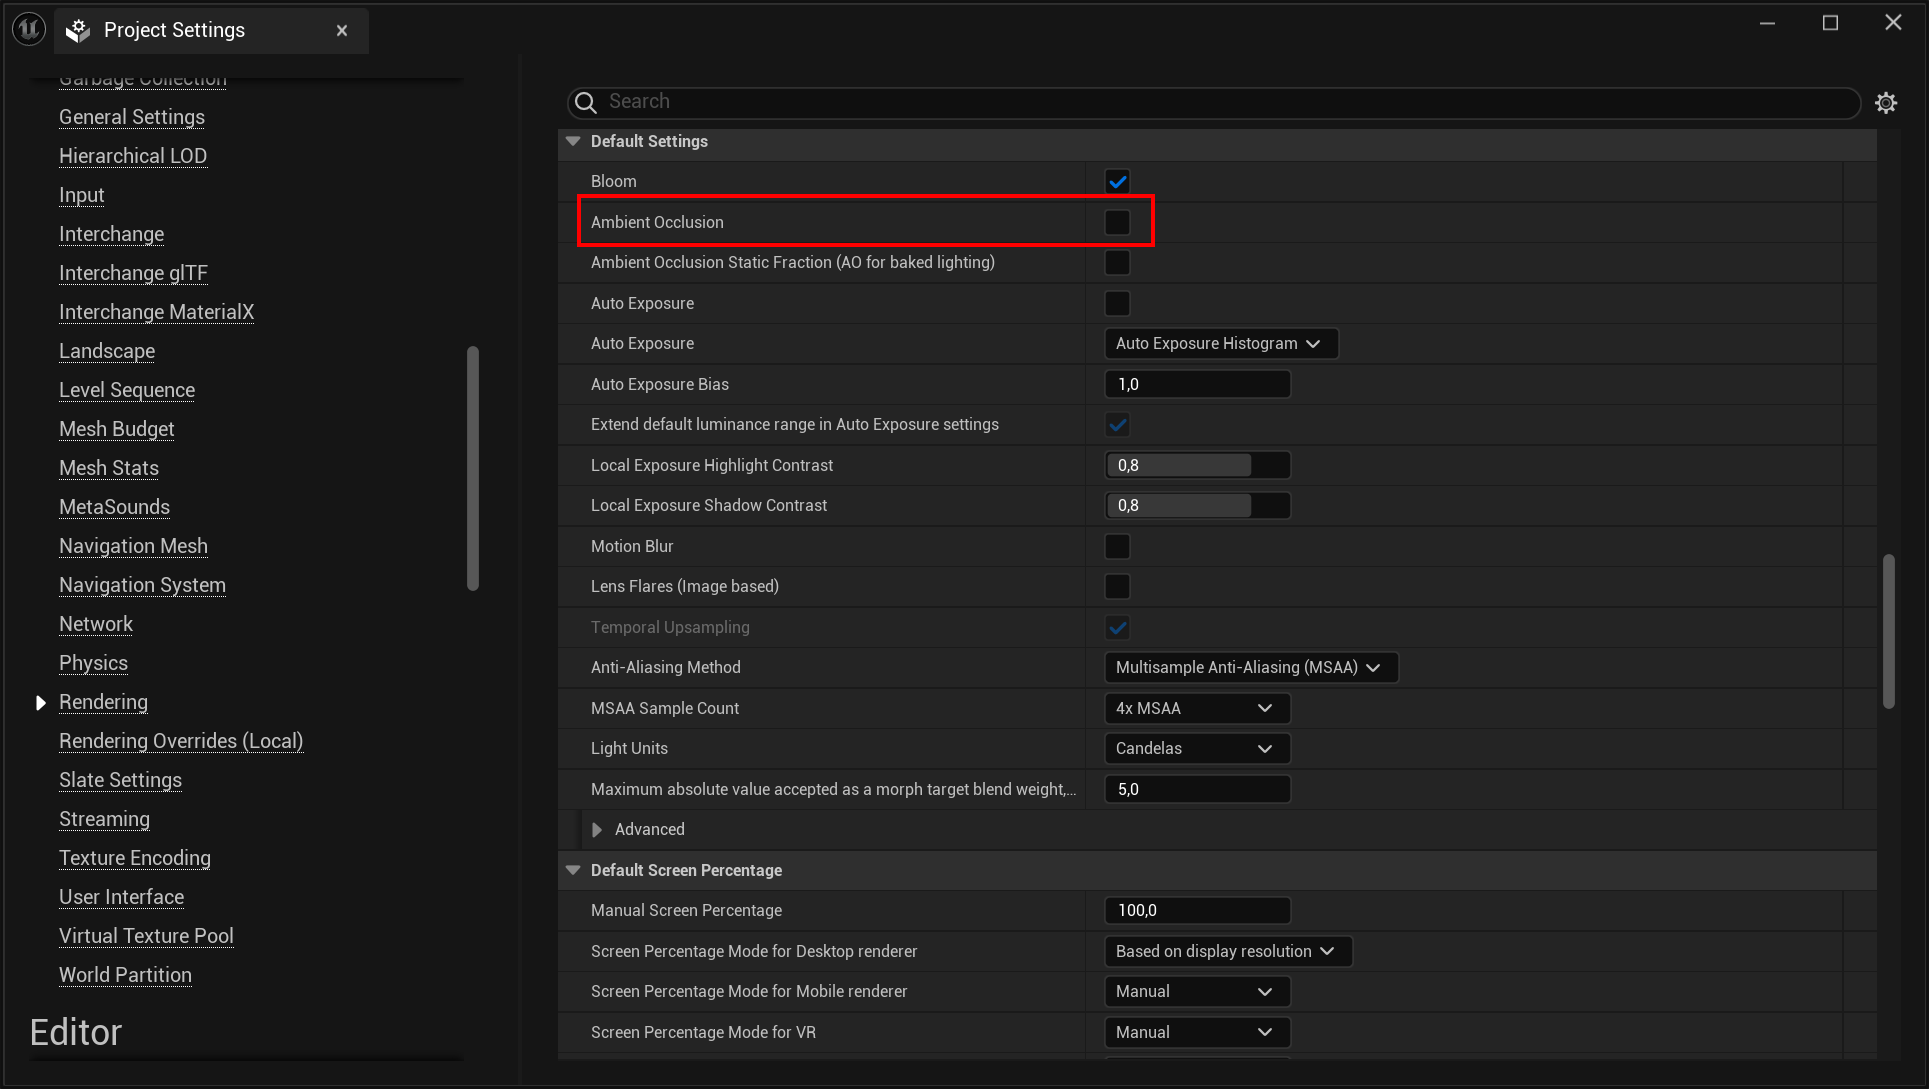The height and width of the screenshot is (1089, 1929).
Task: Uncheck Extend default luminance range setting
Action: point(1117,424)
